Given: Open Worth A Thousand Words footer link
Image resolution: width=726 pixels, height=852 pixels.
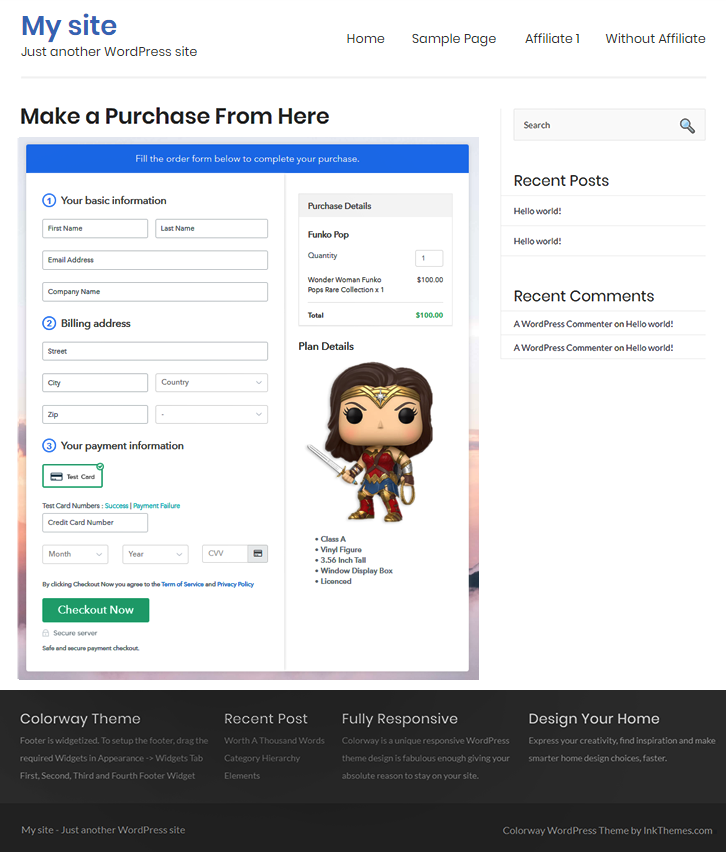Looking at the screenshot, I should 274,741.
